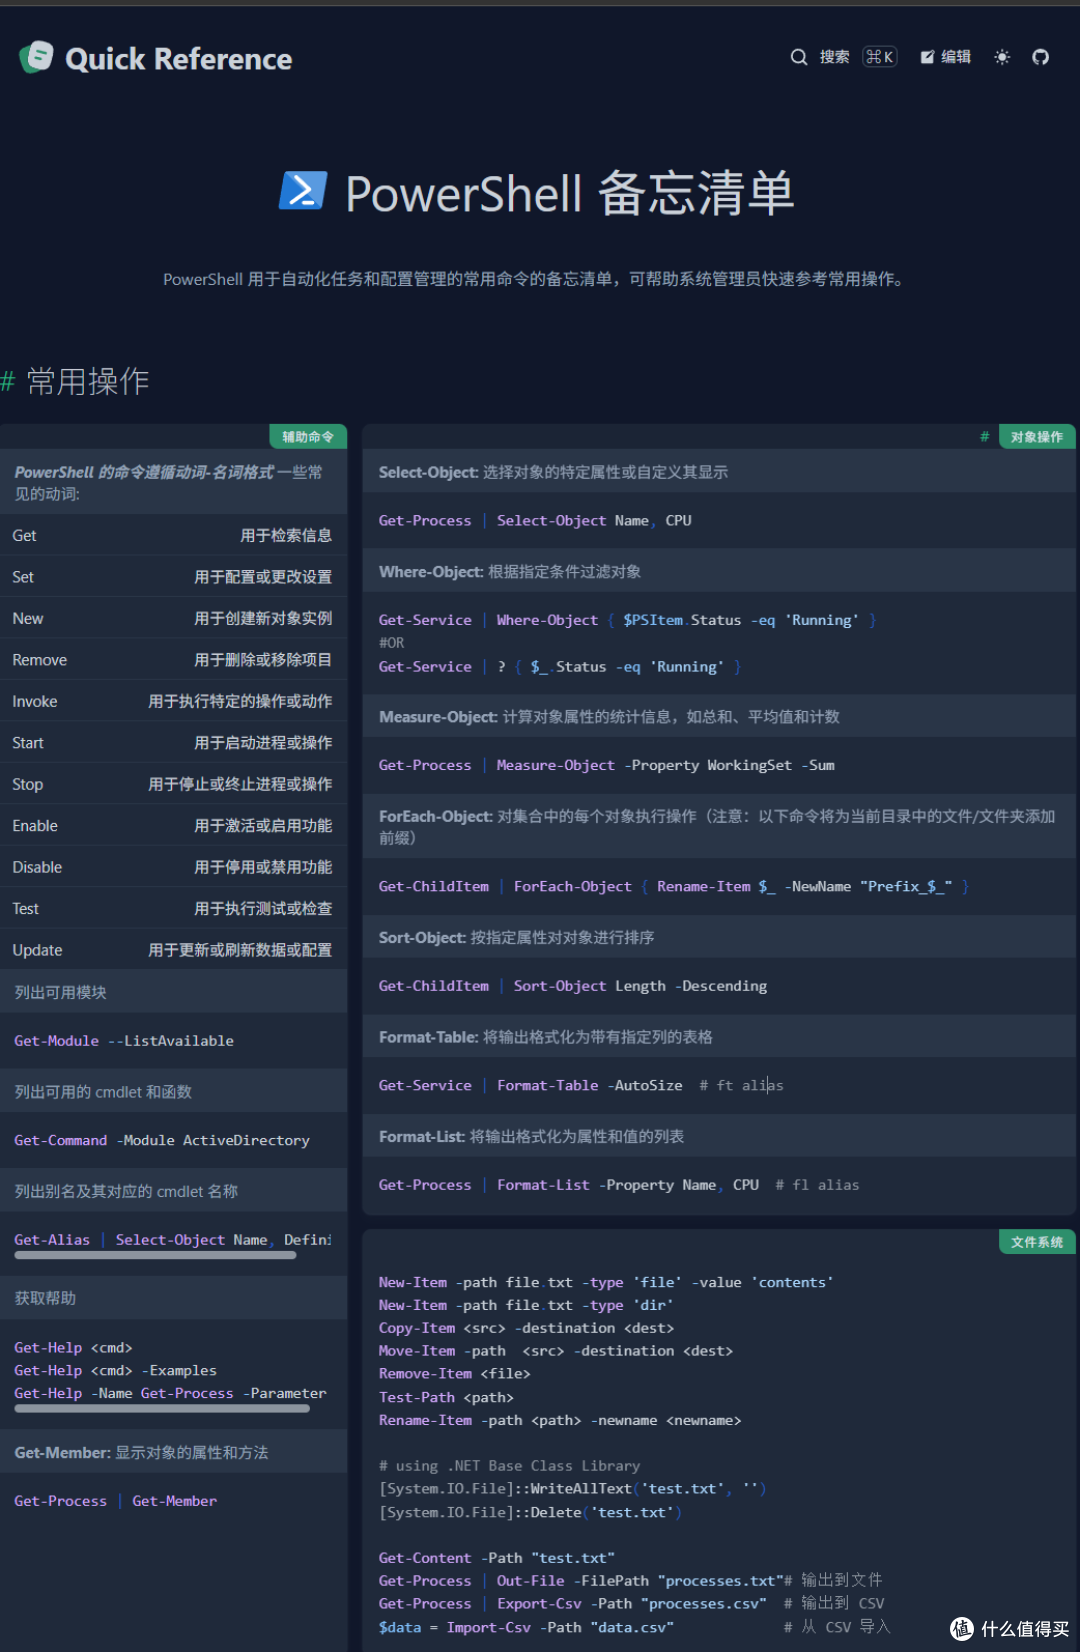
Task: Click the Get-Member 显示对象的属性和方法 heading
Action: click(x=141, y=1452)
